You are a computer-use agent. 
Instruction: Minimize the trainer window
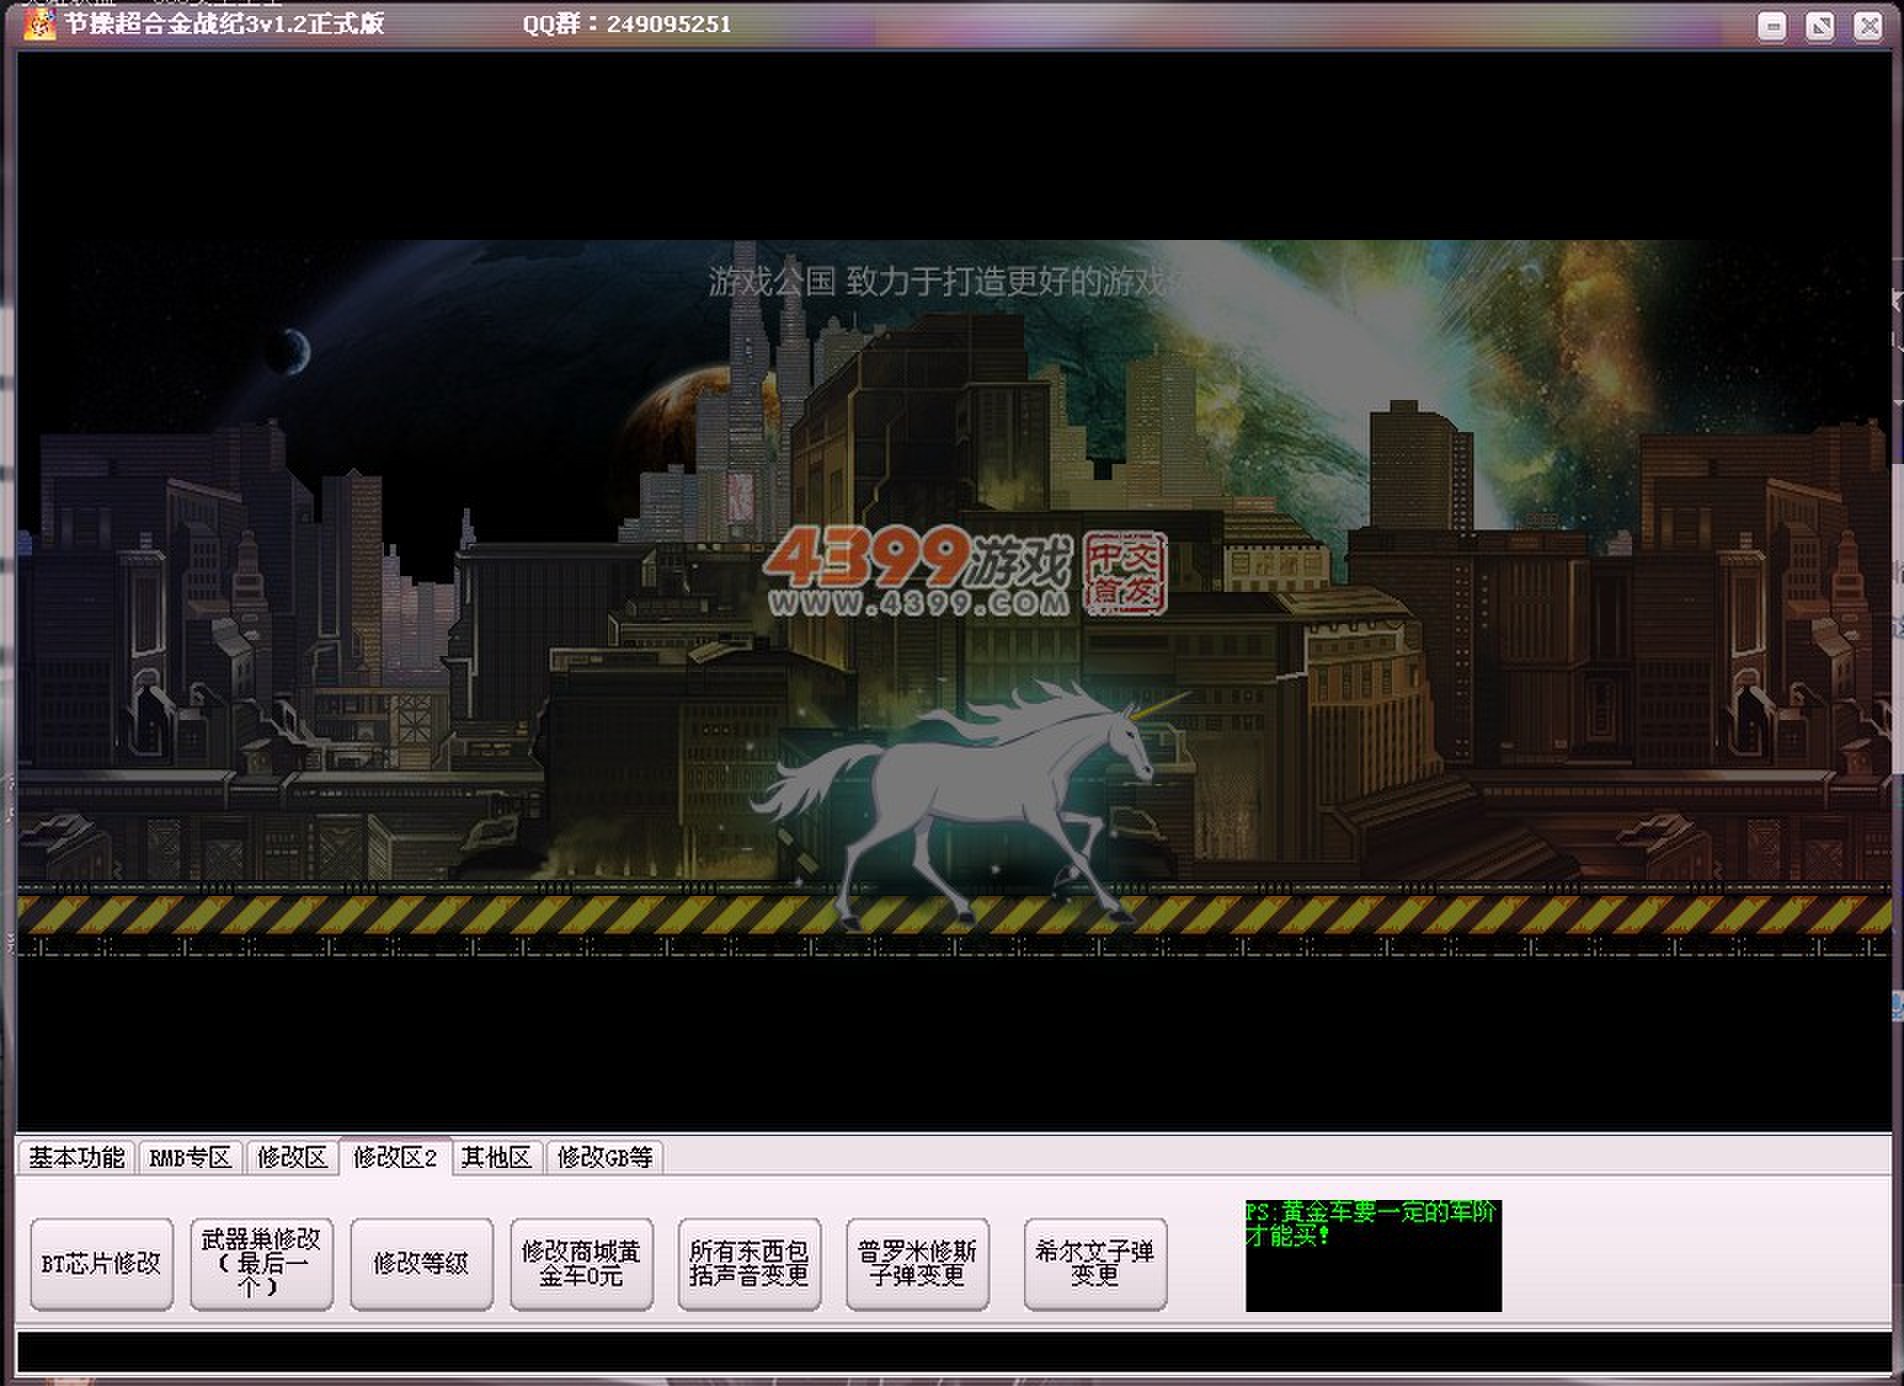(x=1771, y=26)
